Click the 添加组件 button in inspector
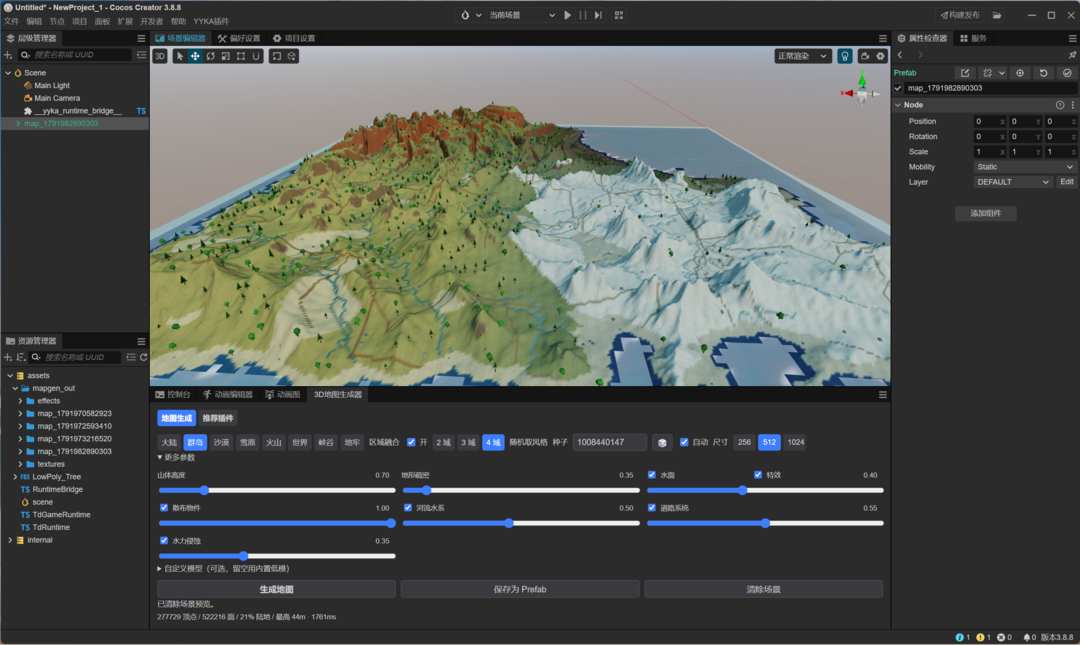The height and width of the screenshot is (645, 1080). [985, 214]
